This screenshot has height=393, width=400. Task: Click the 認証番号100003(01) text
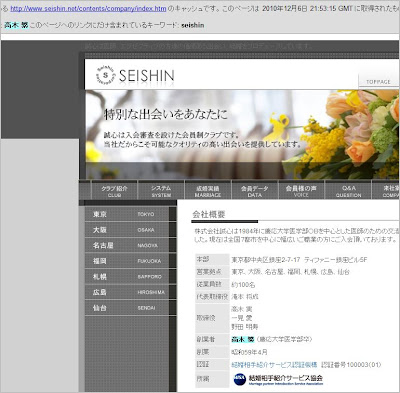point(351,365)
